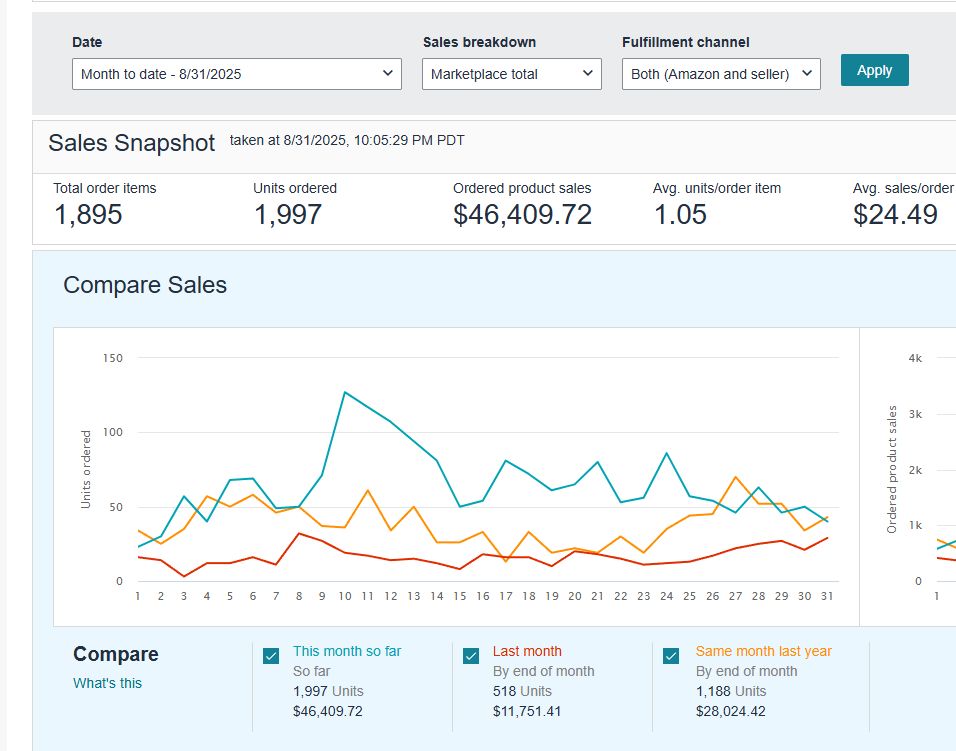
Task: Click the Ordered product sales total $46,409.72
Action: point(522,215)
